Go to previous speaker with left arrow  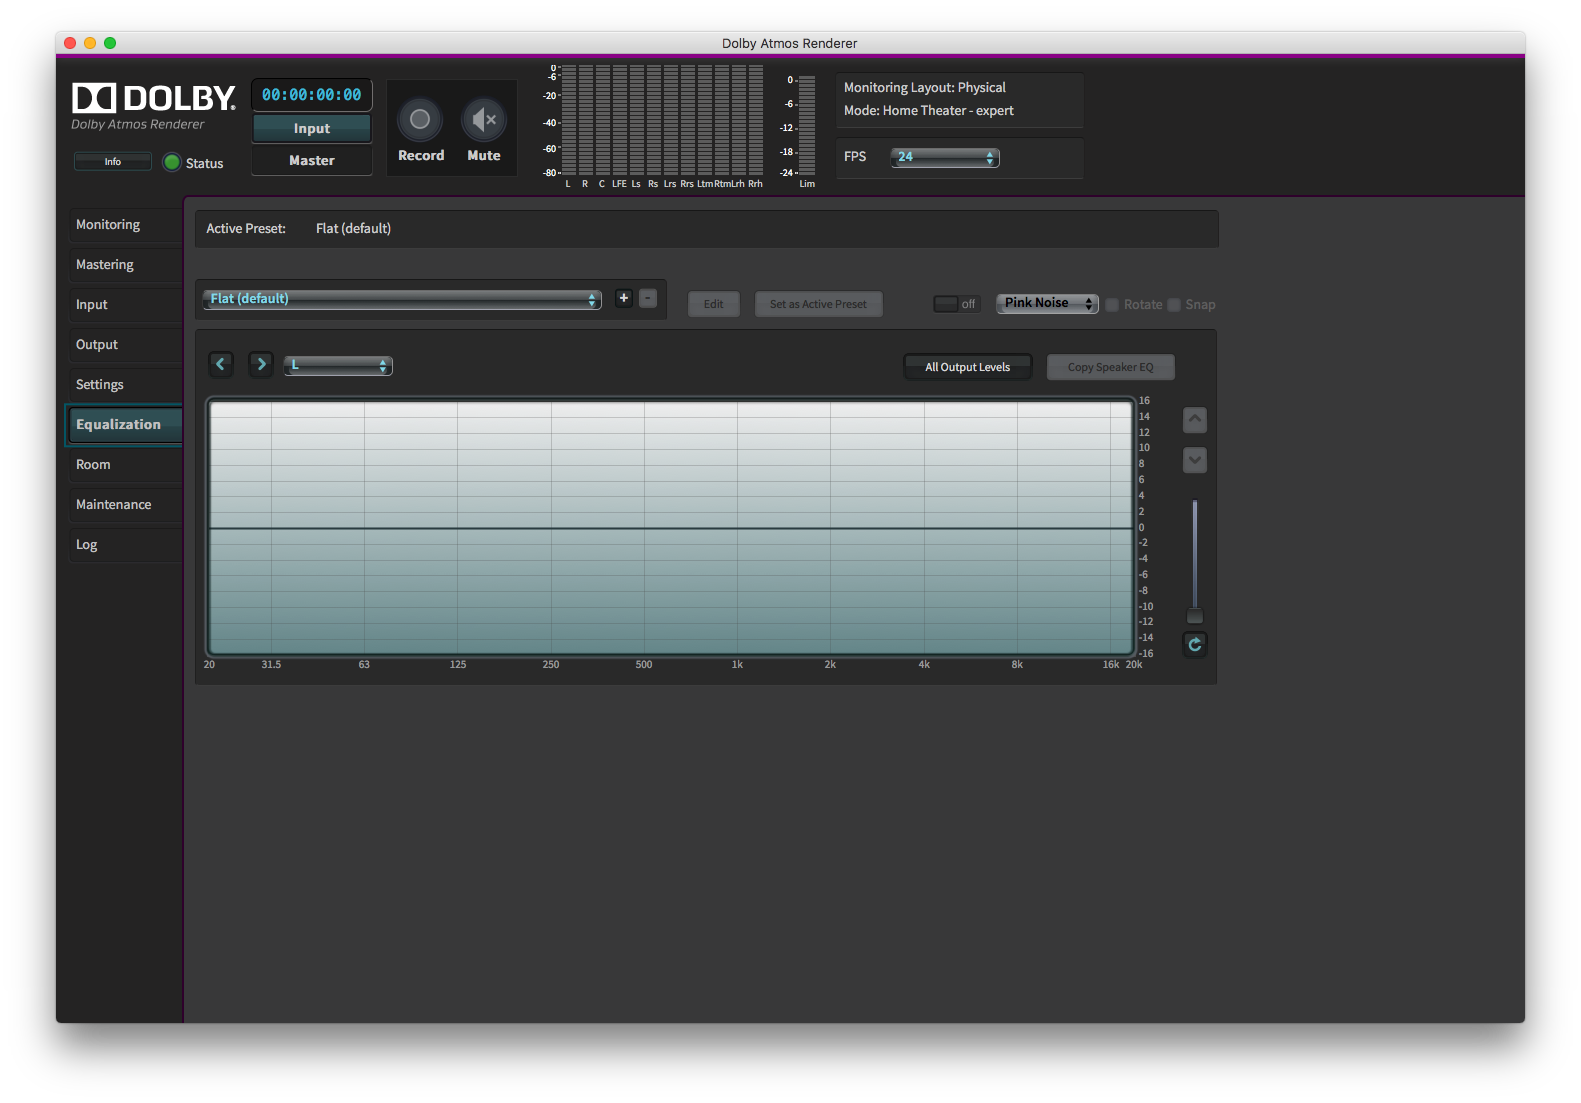tap(221, 364)
